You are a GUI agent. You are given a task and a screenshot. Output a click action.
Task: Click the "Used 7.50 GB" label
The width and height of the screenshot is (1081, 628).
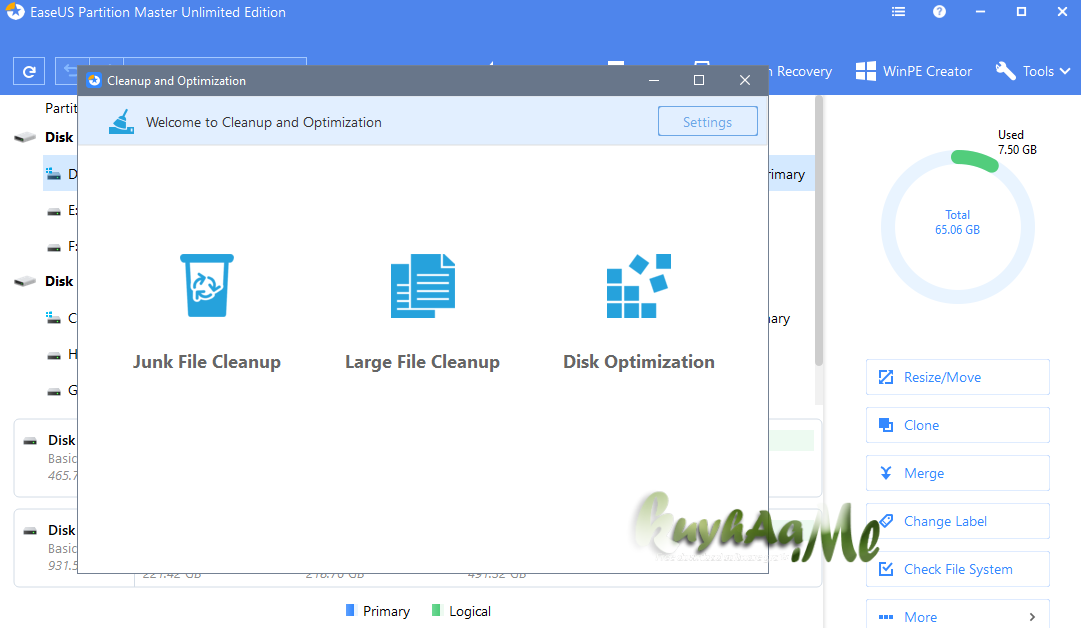[1017, 142]
